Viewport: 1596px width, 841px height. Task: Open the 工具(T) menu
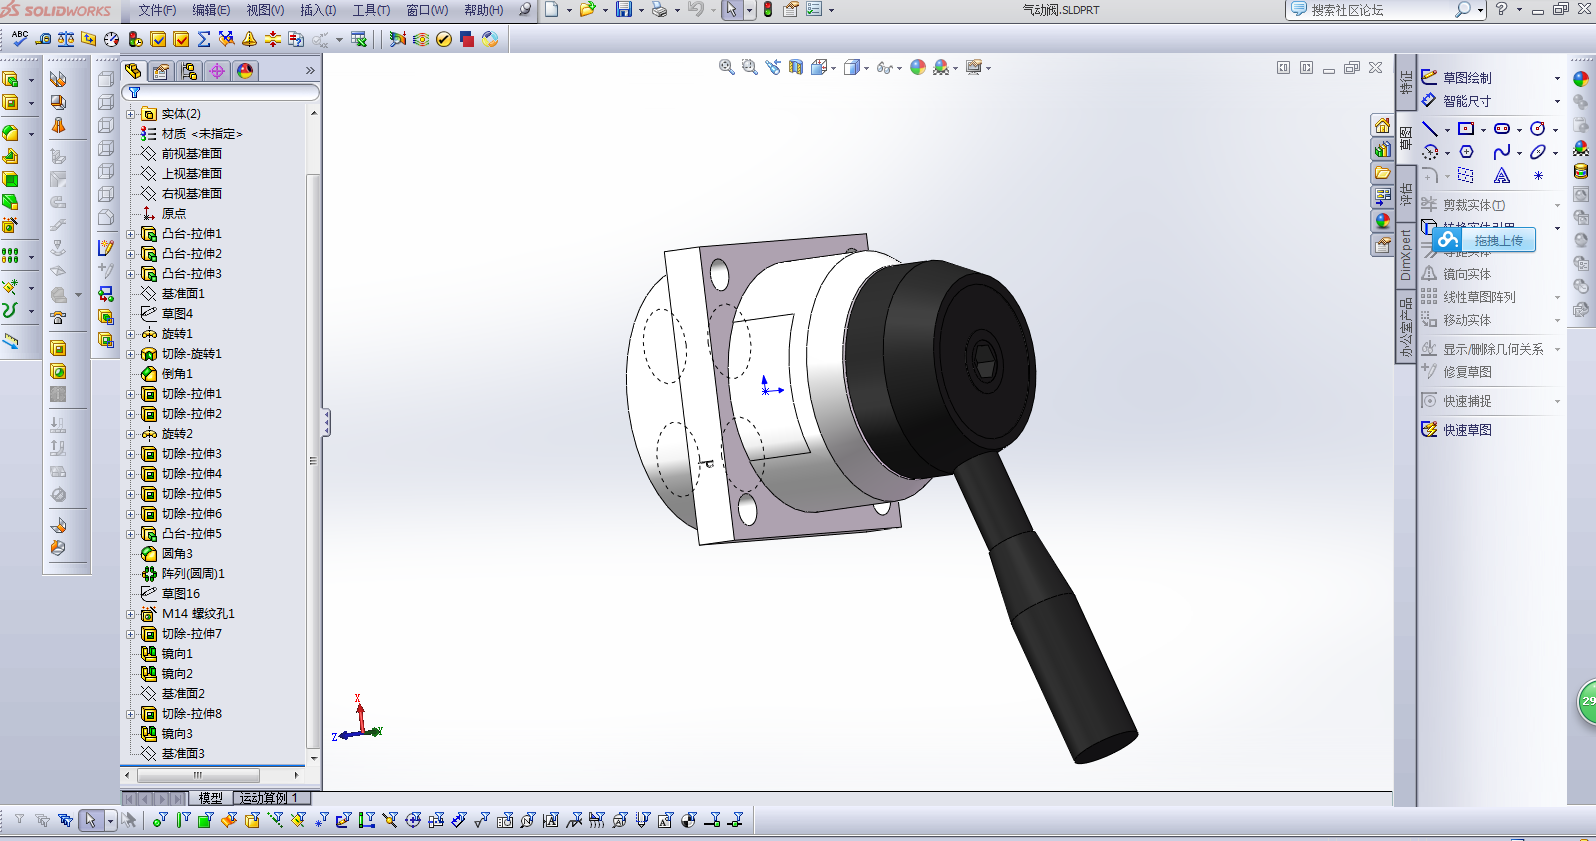(371, 10)
